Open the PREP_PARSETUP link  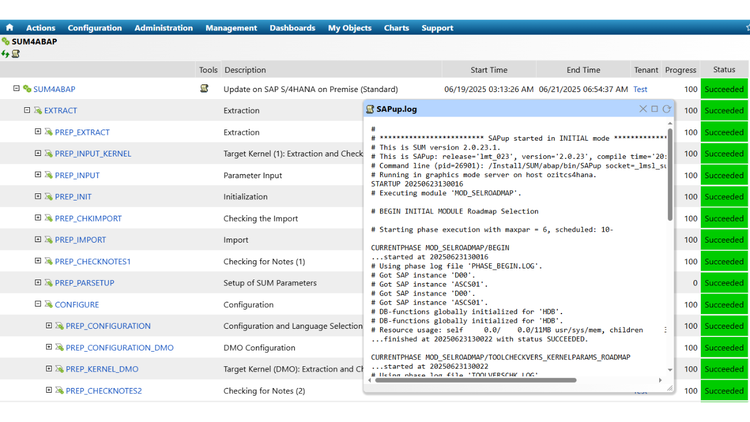pos(84,283)
